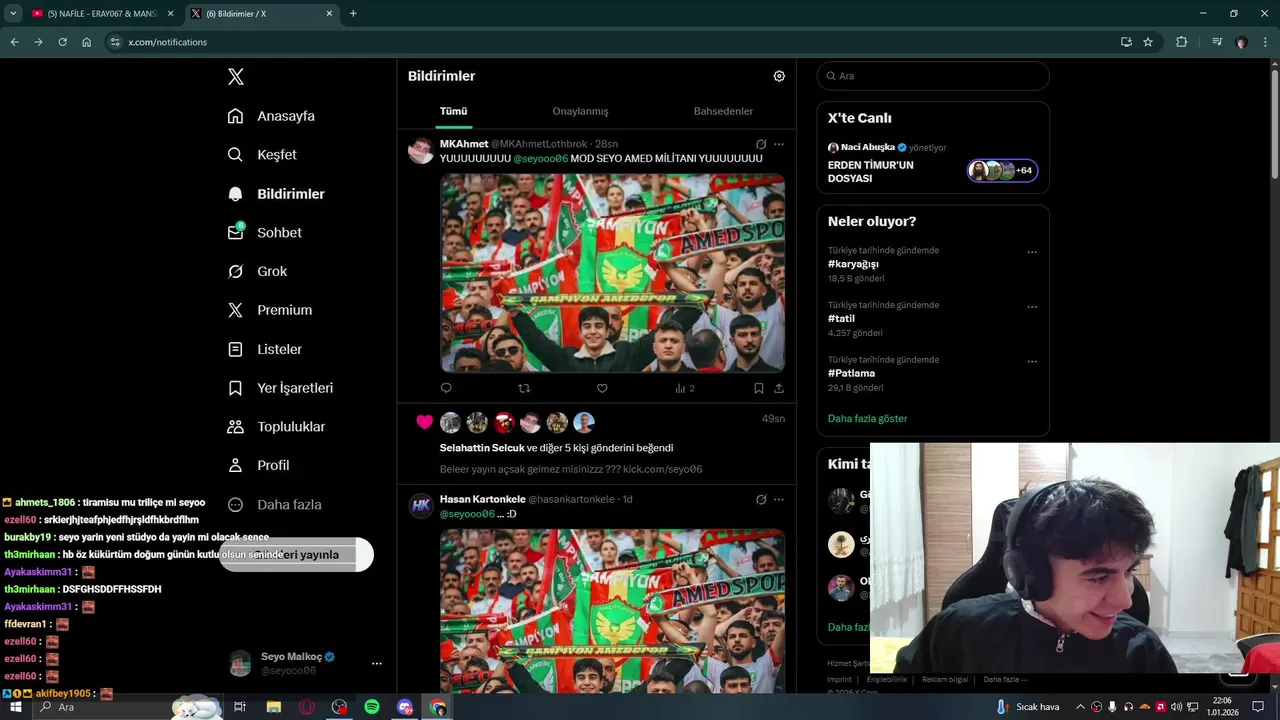Open a new browser tab
The image size is (1280, 720).
[353, 14]
